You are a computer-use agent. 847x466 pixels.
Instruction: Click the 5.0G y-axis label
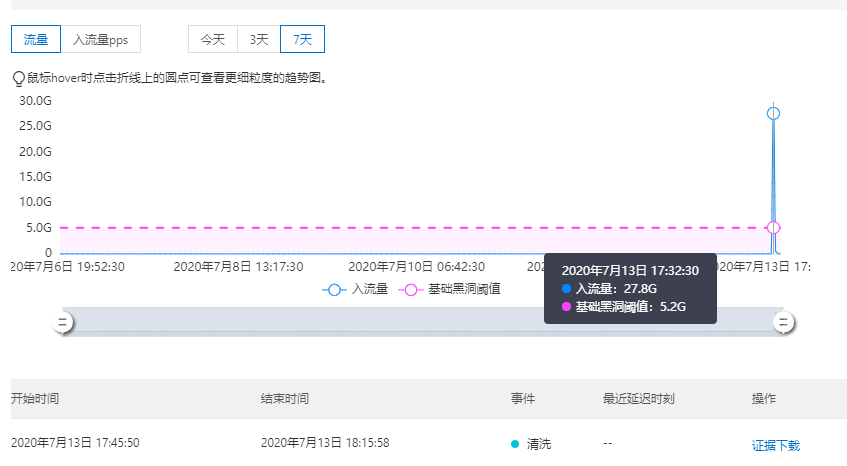[39, 228]
